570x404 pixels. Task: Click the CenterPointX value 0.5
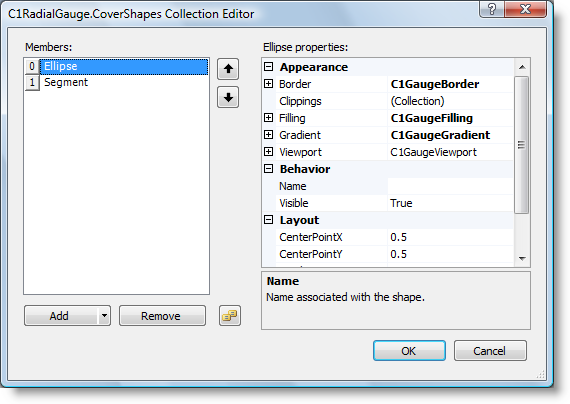coord(398,237)
